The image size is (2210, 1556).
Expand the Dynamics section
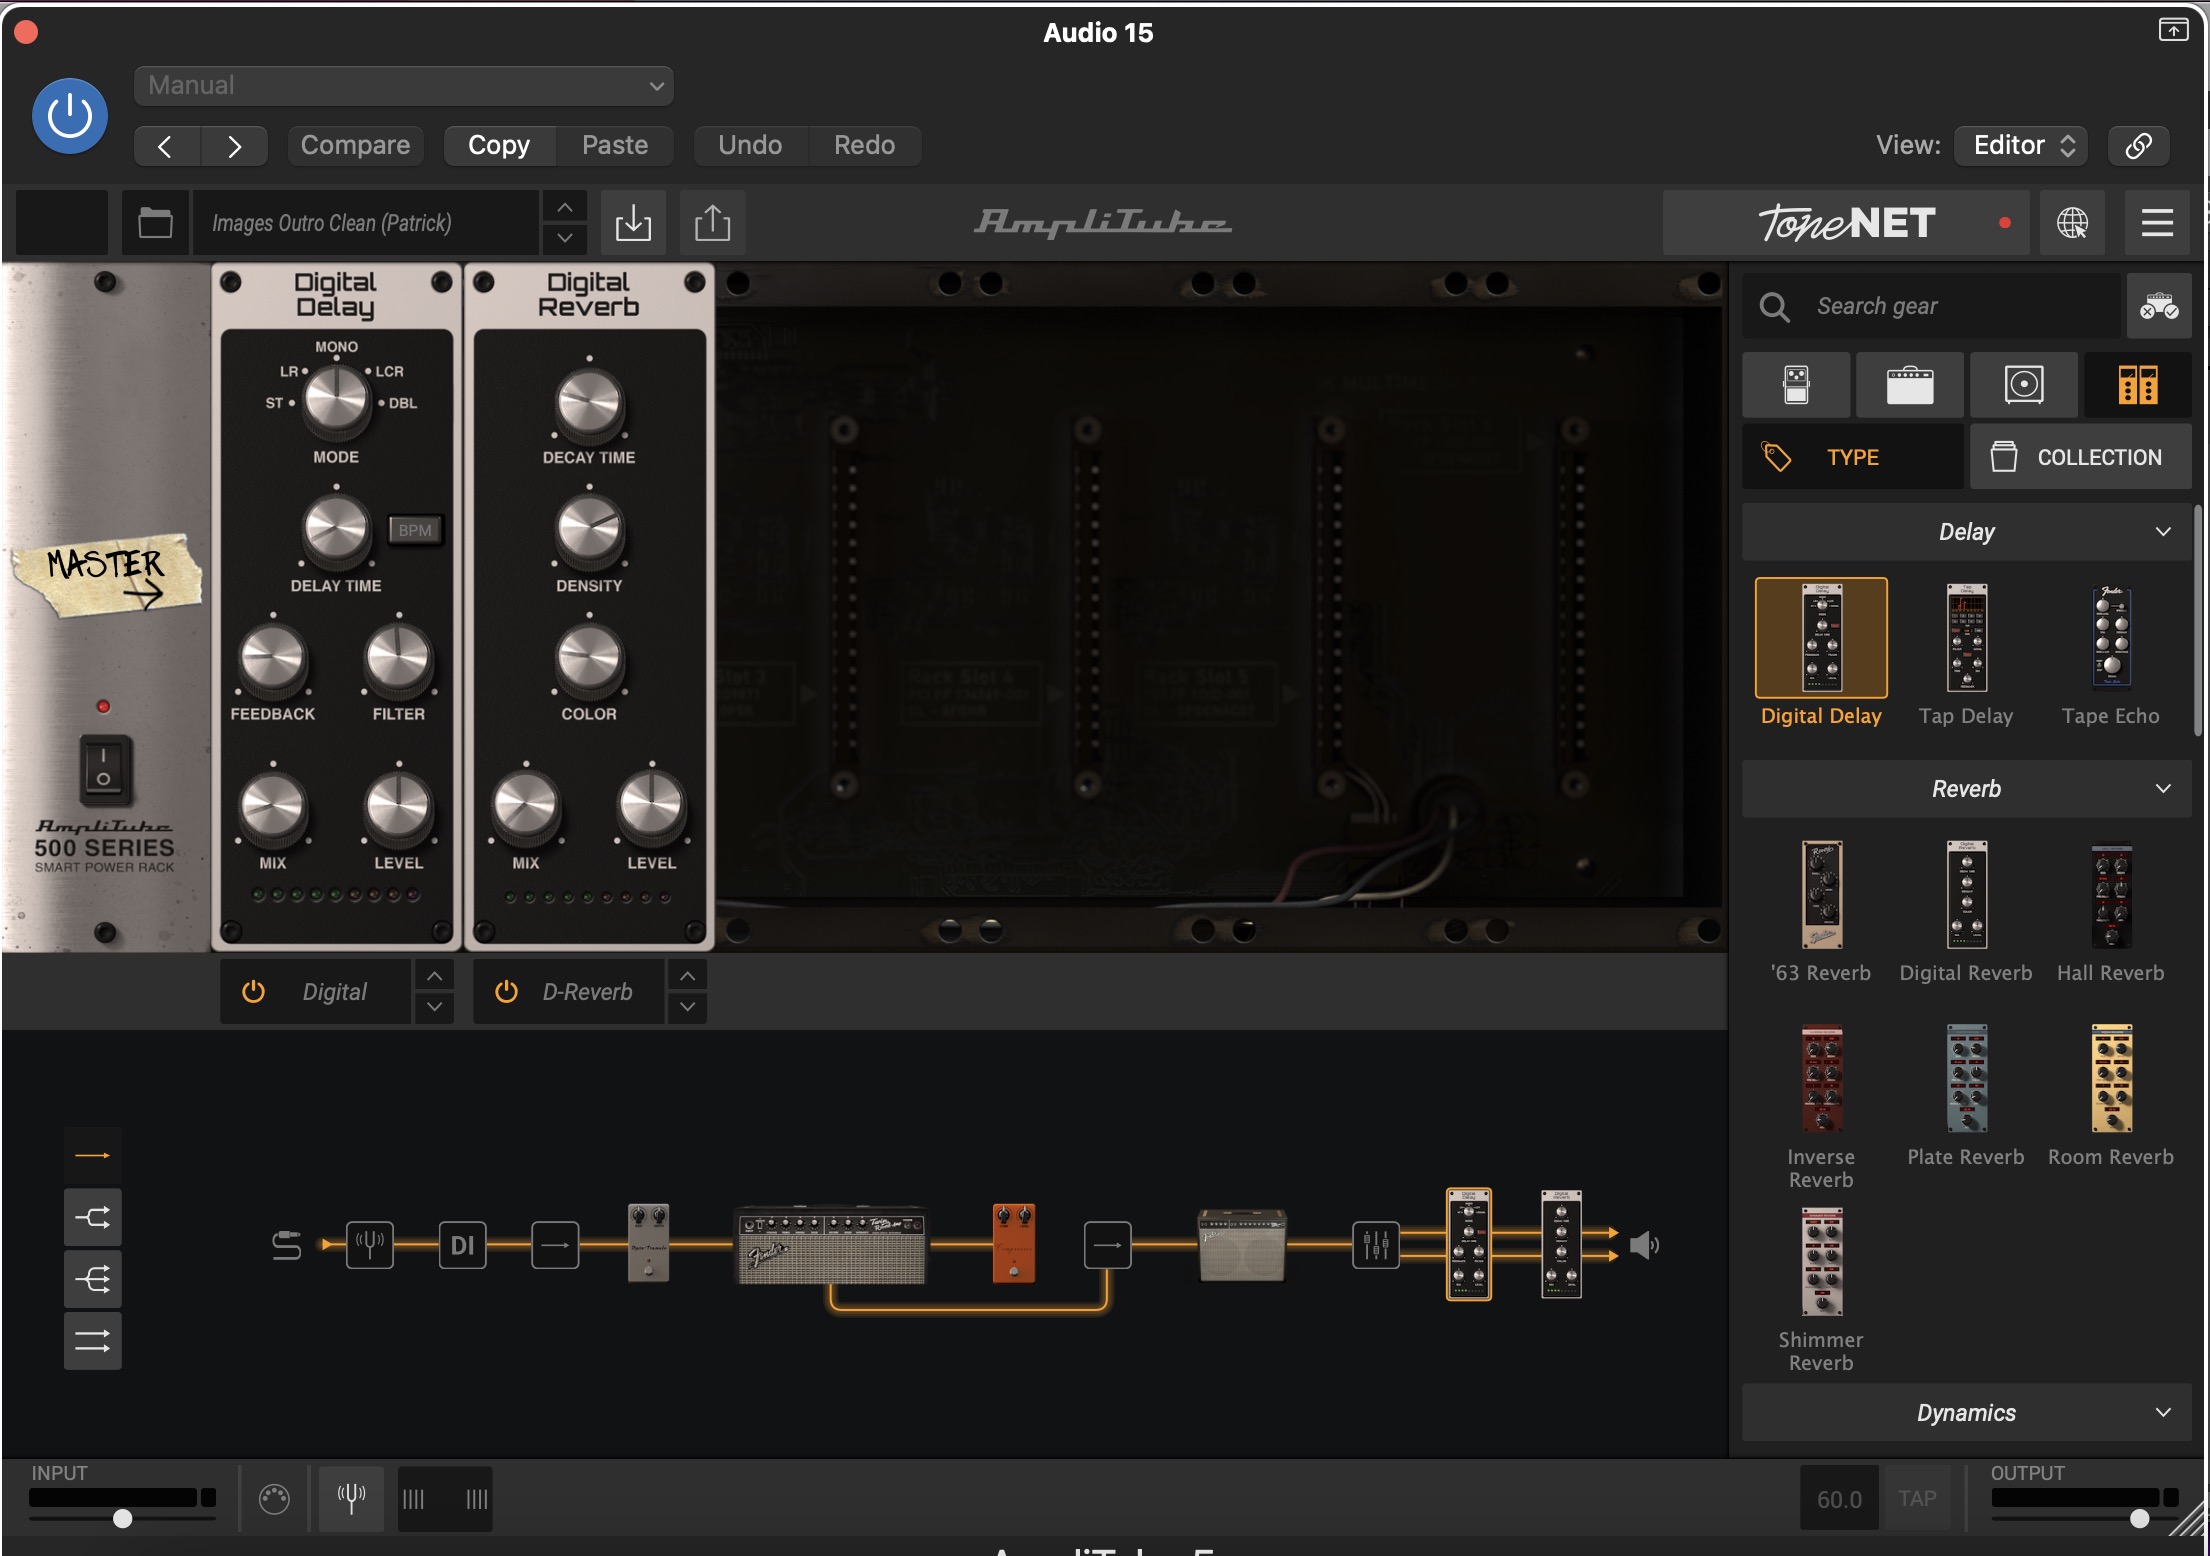tap(1967, 1412)
